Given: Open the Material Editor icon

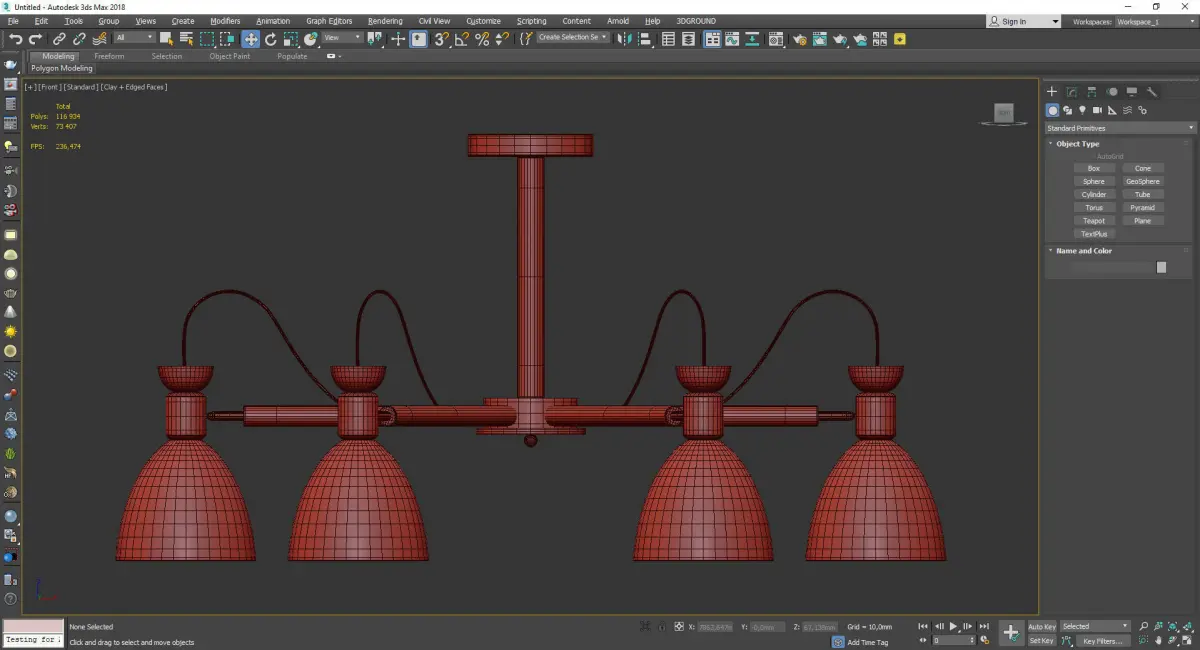Looking at the screenshot, I should (774, 39).
